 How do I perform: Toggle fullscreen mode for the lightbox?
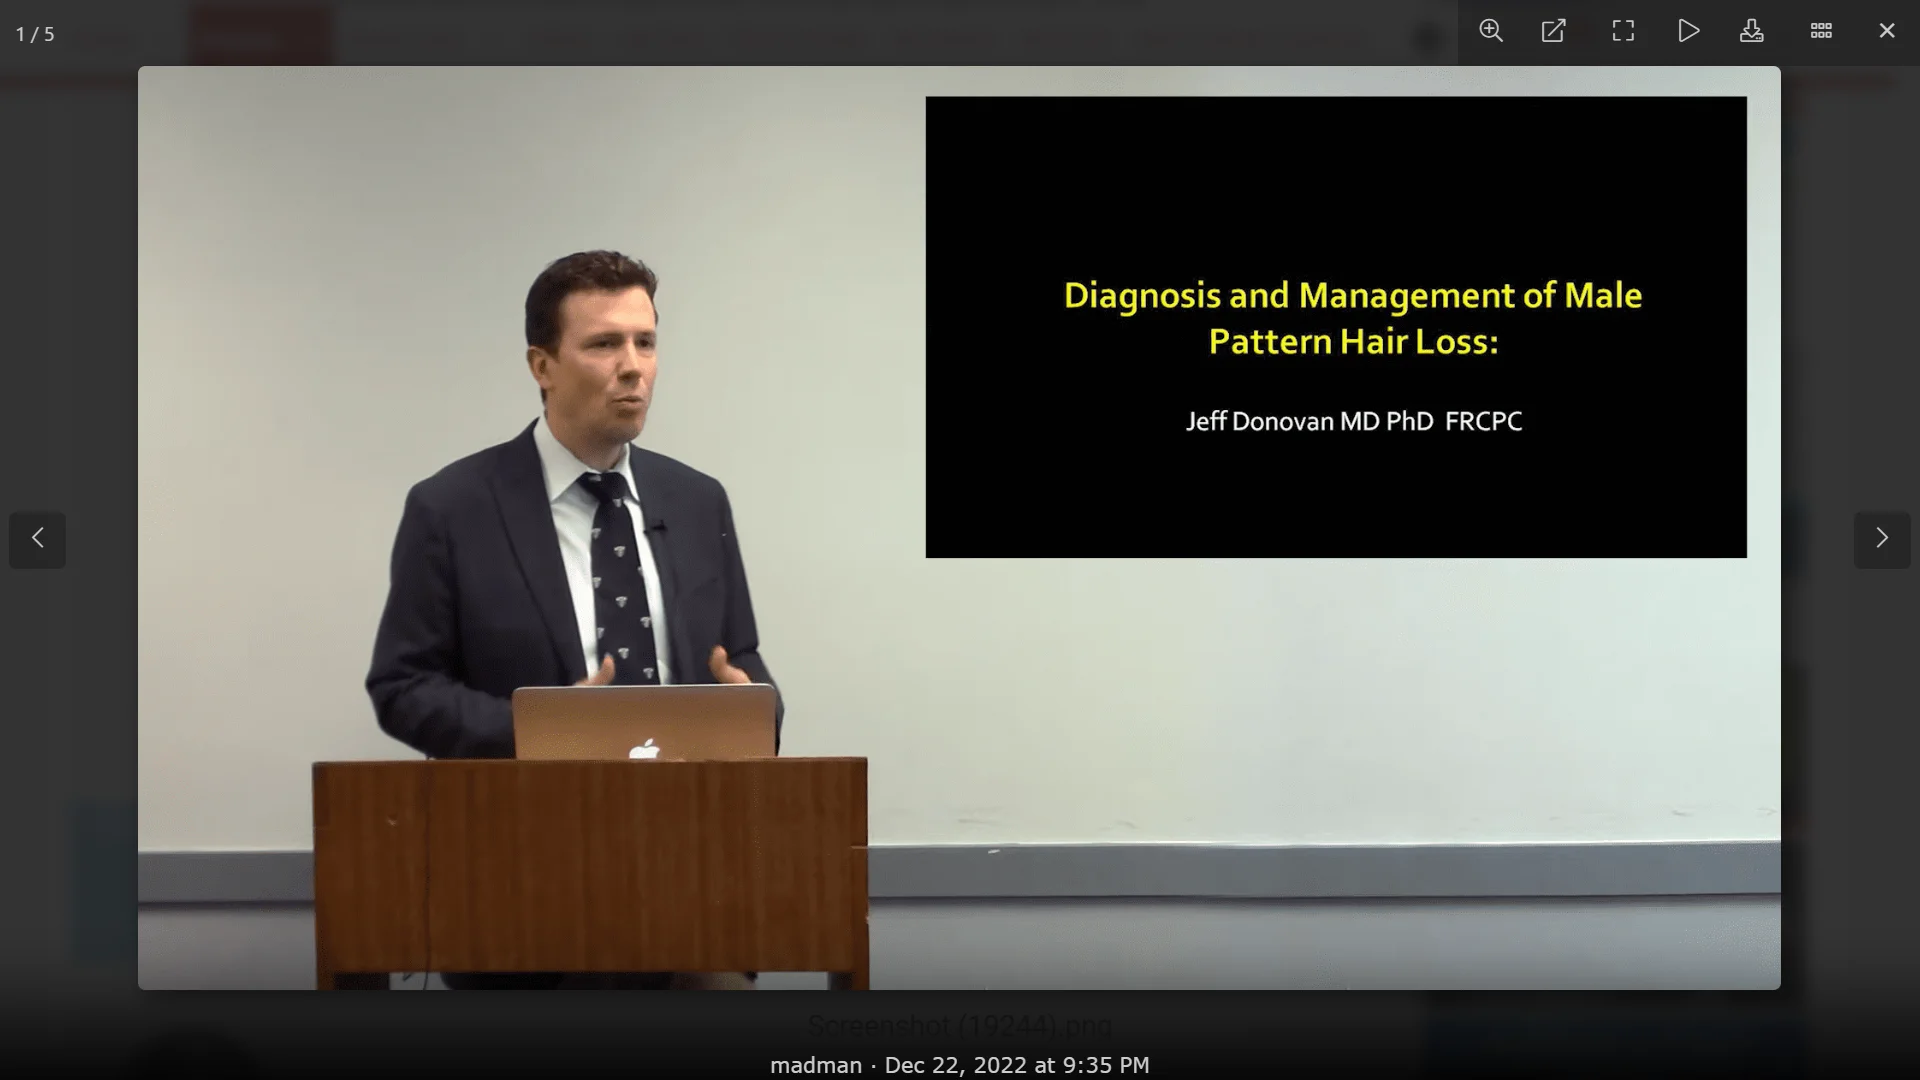(1623, 31)
